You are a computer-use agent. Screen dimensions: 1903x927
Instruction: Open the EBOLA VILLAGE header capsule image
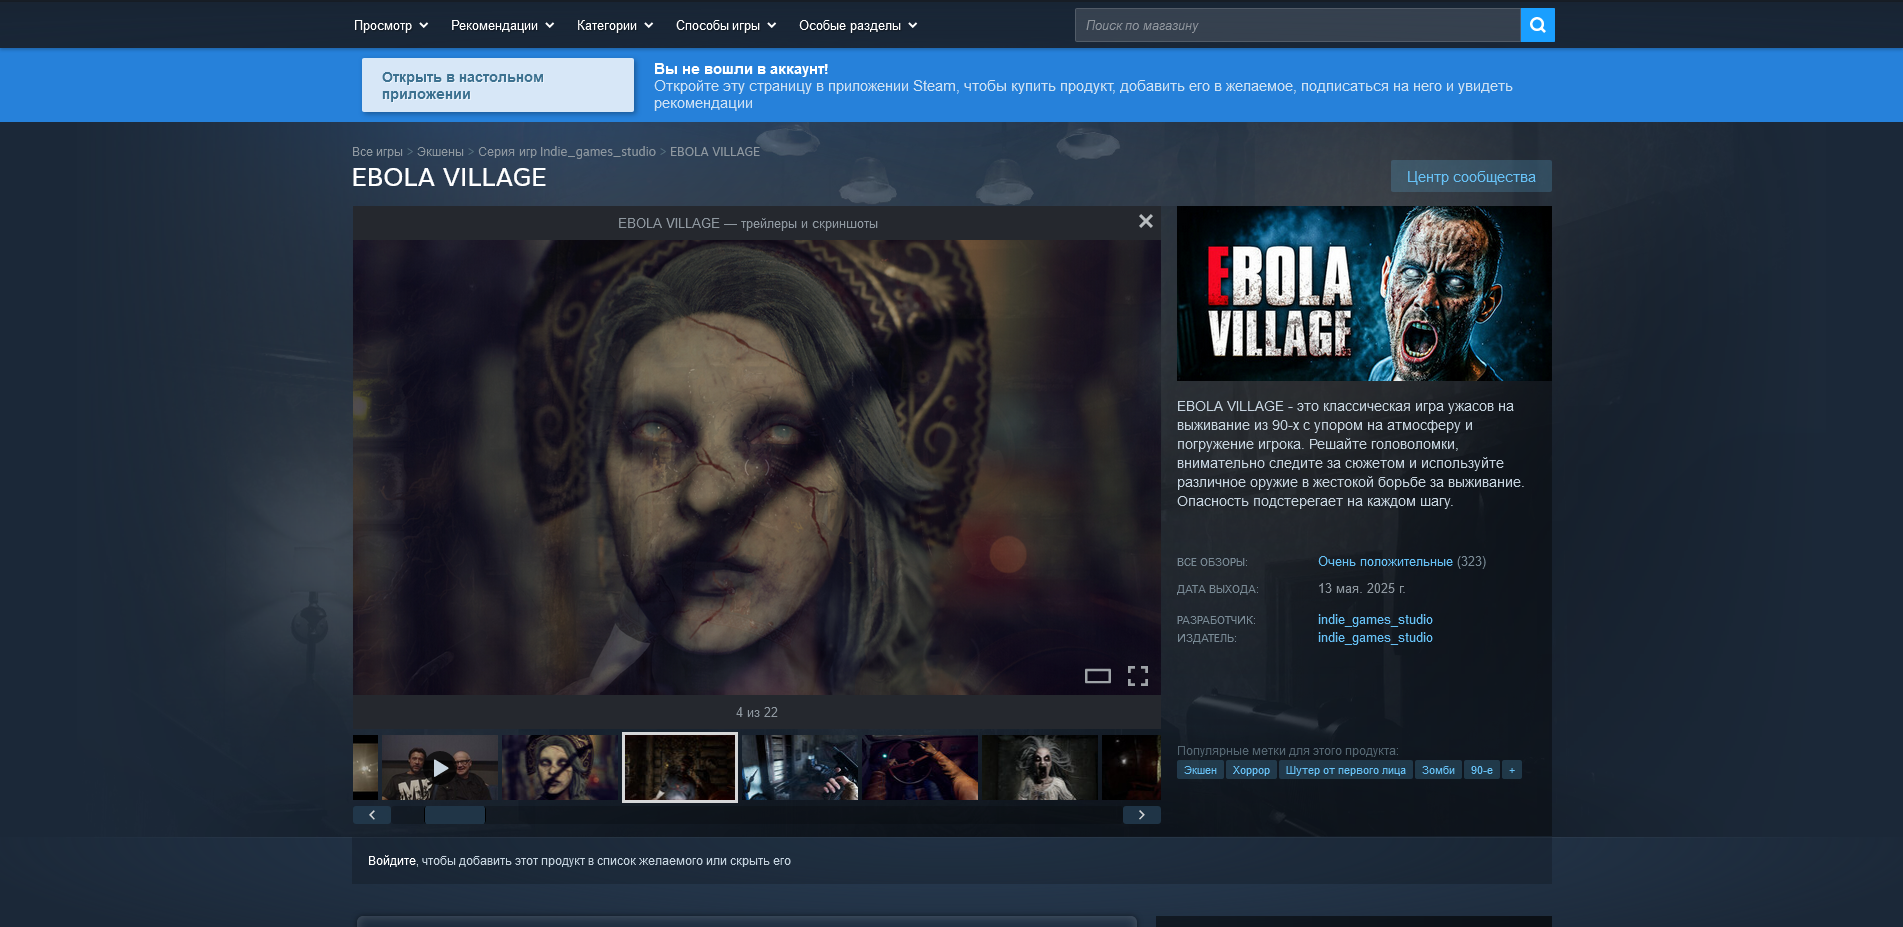(1364, 293)
